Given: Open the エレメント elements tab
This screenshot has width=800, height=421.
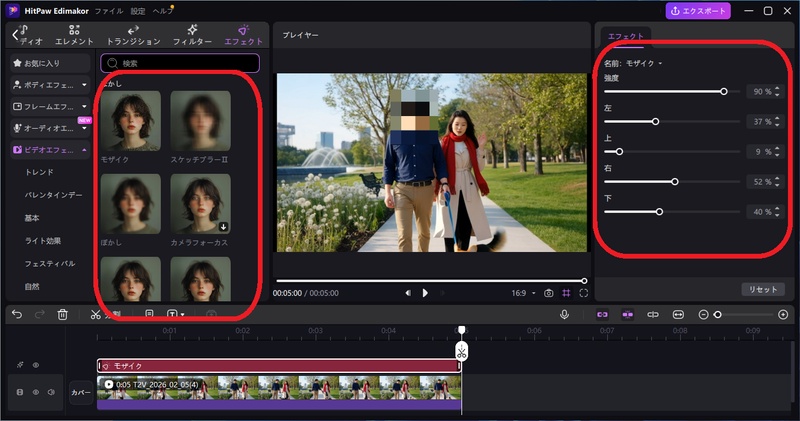Looking at the screenshot, I should pos(74,35).
